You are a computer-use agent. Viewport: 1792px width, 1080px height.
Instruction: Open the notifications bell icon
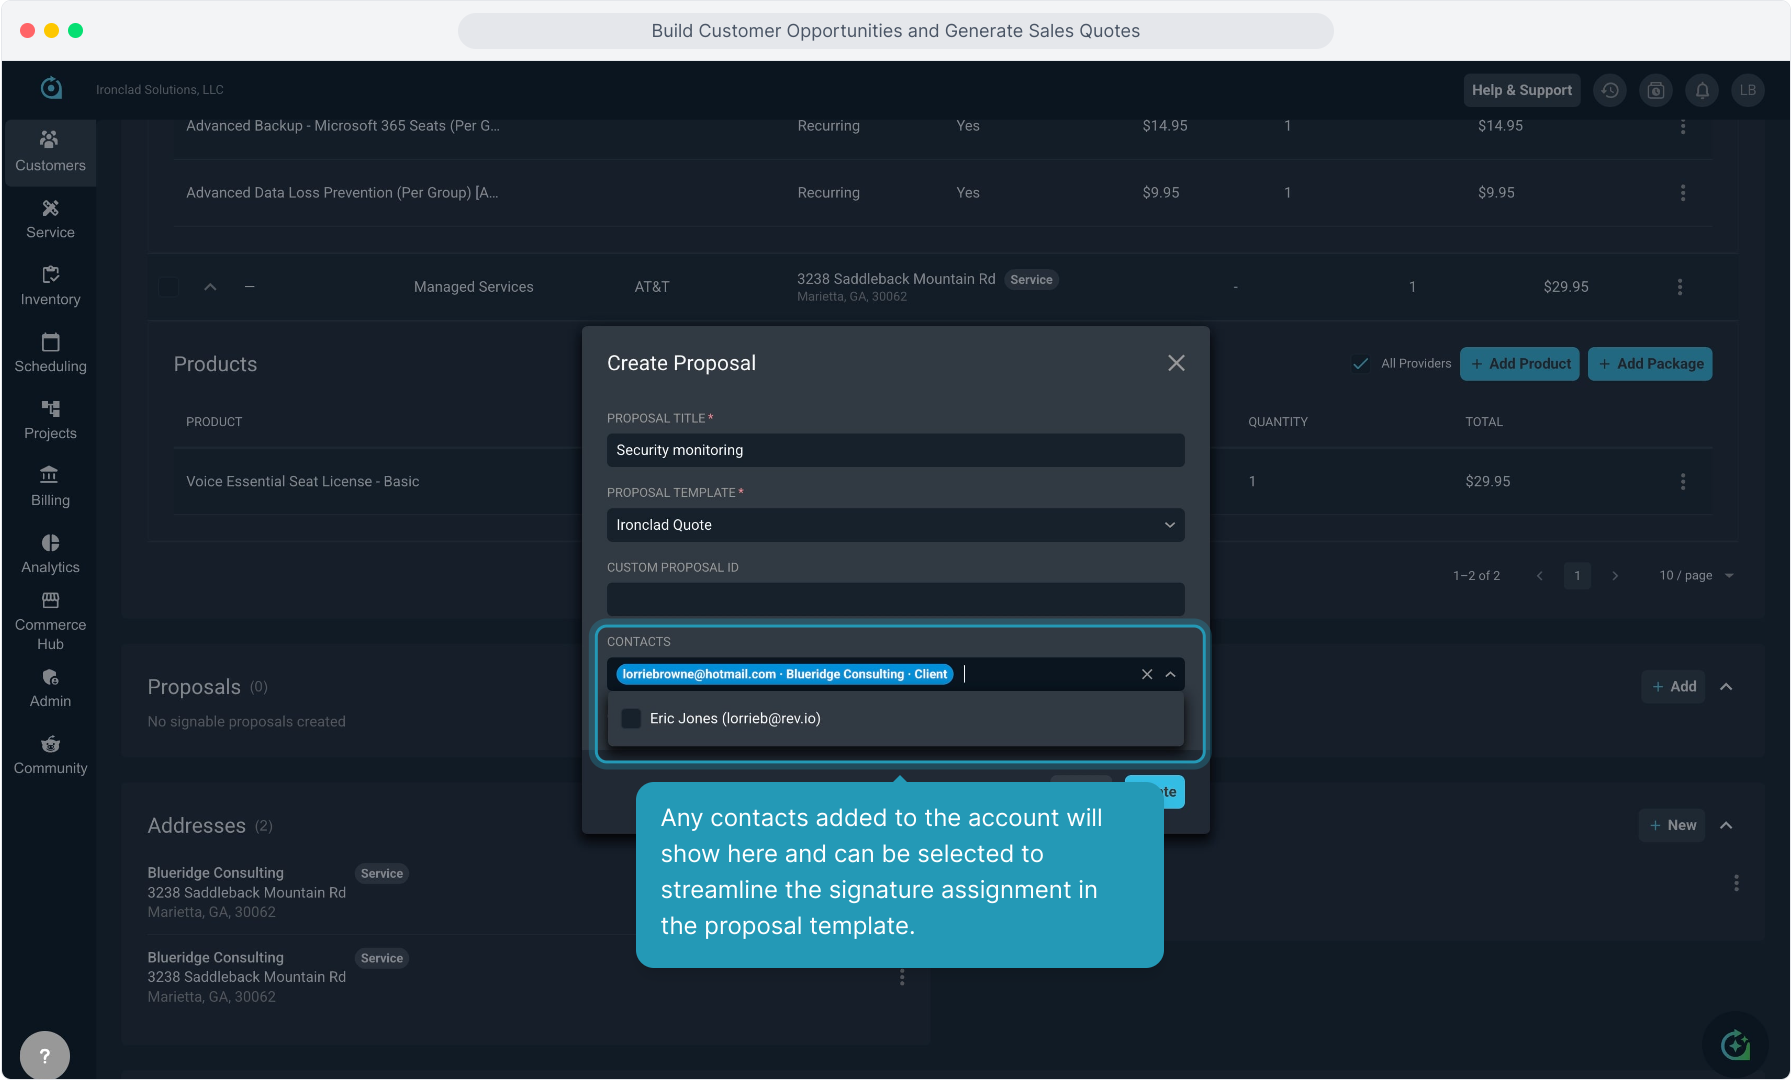1702,90
